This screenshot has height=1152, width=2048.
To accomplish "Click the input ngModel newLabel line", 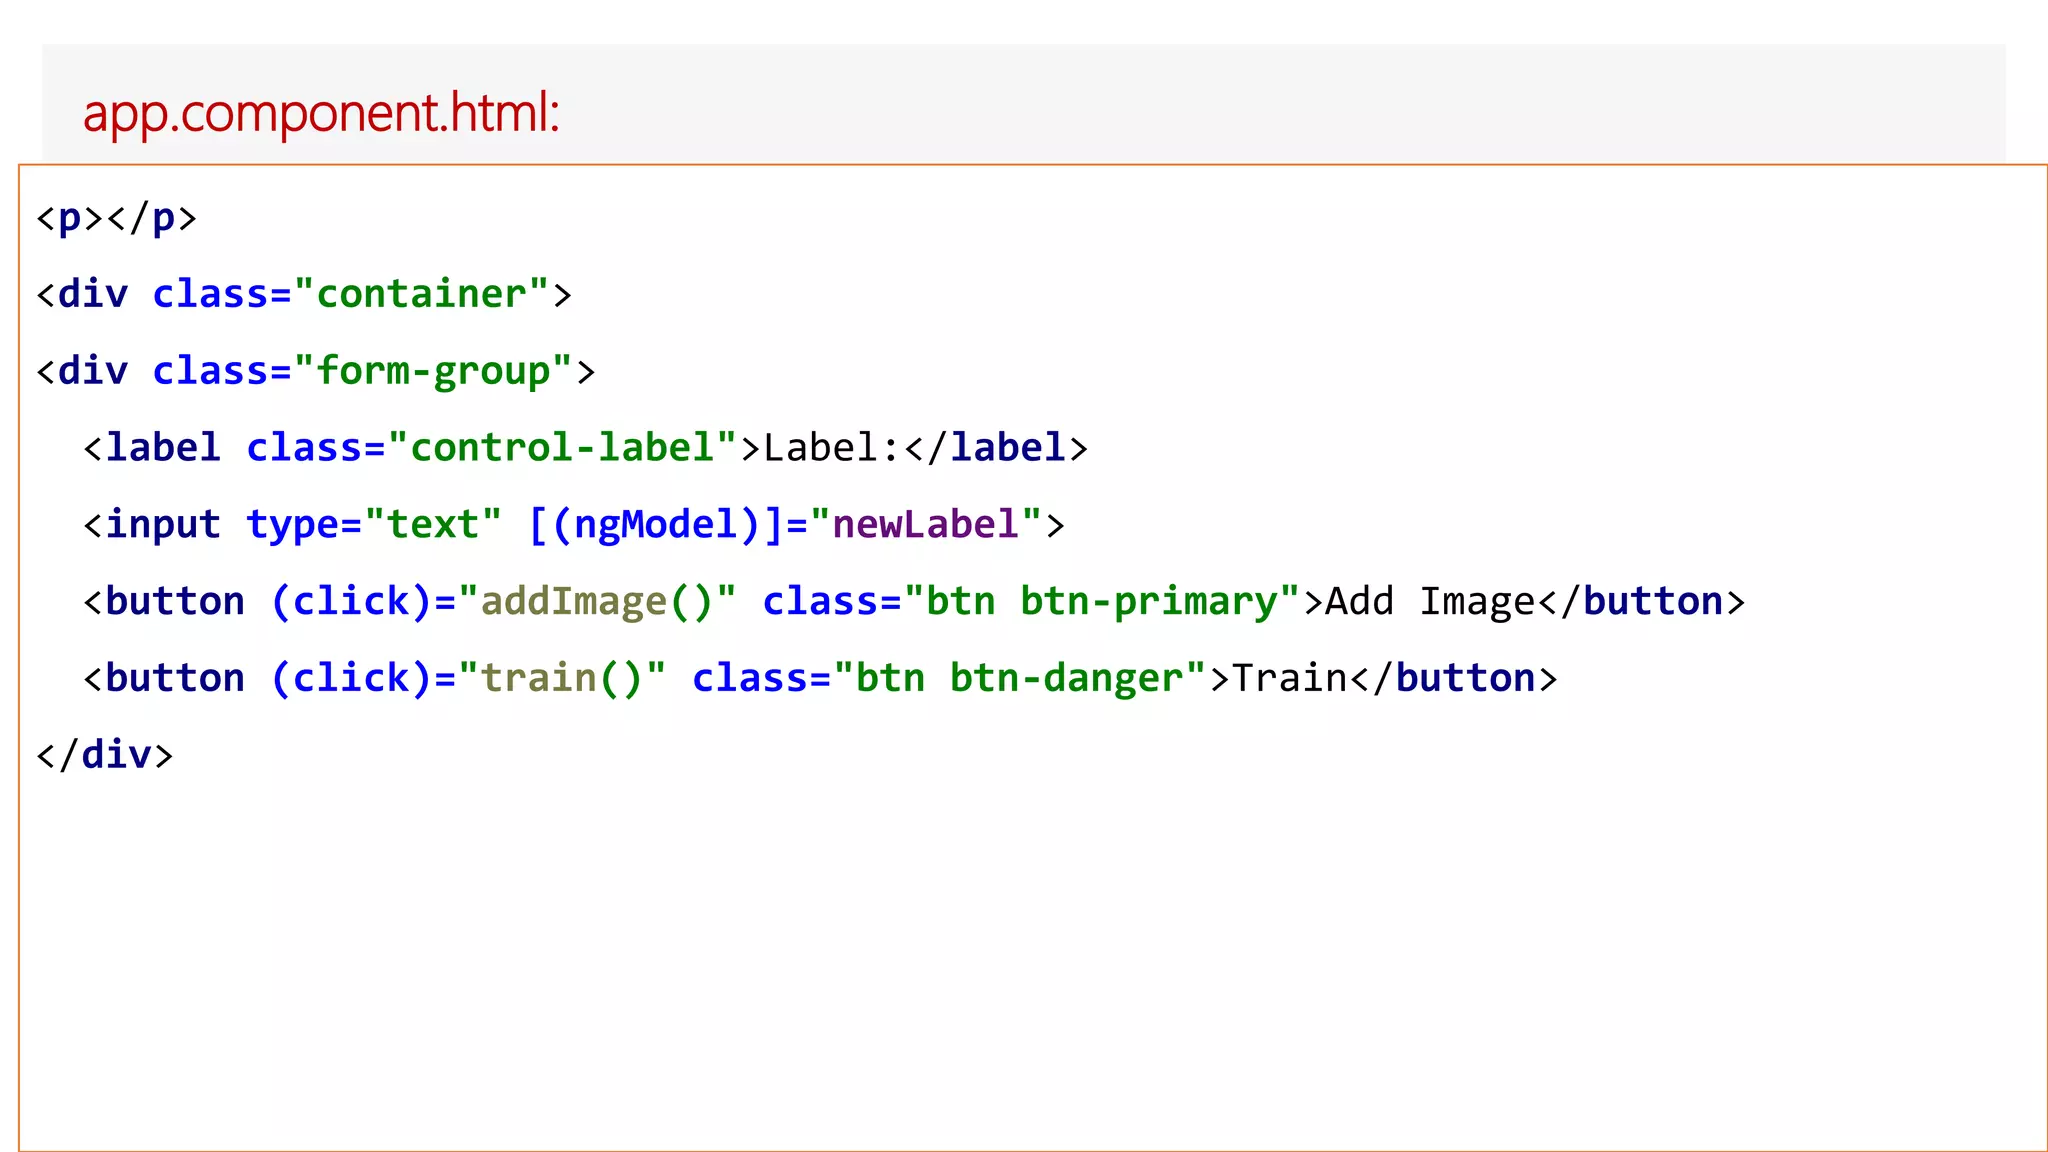I will [574, 525].
